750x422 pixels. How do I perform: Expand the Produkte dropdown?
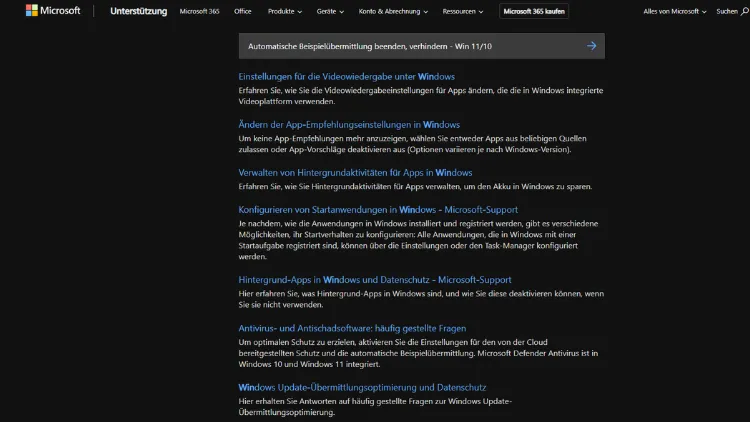(285, 11)
